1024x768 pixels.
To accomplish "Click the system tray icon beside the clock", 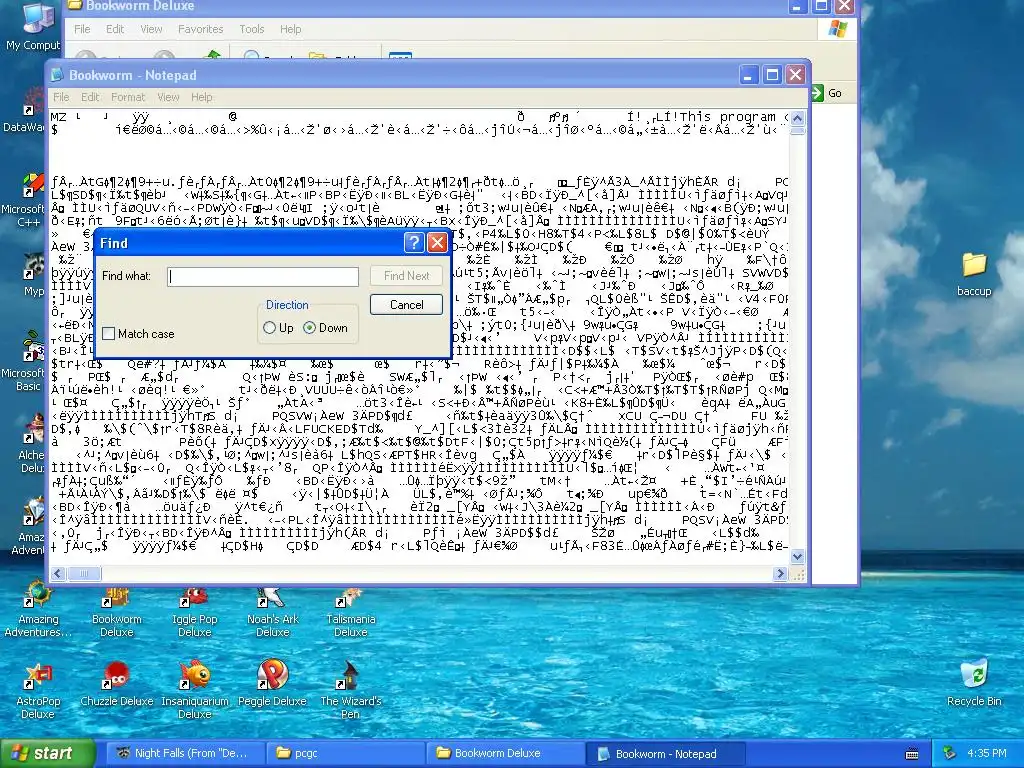I will (x=950, y=754).
